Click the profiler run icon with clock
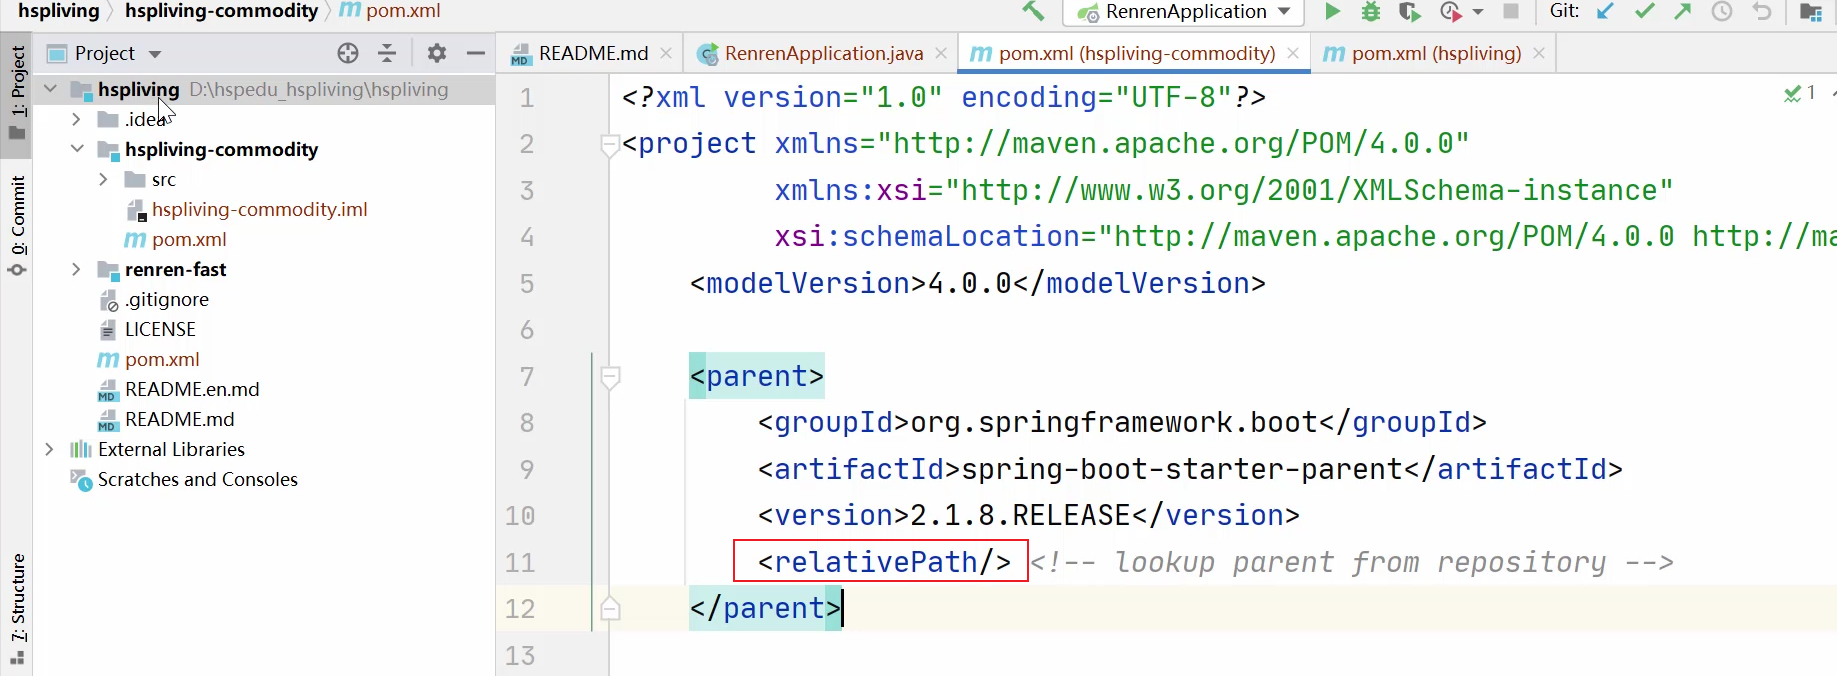This screenshot has height=676, width=1837. (1450, 12)
